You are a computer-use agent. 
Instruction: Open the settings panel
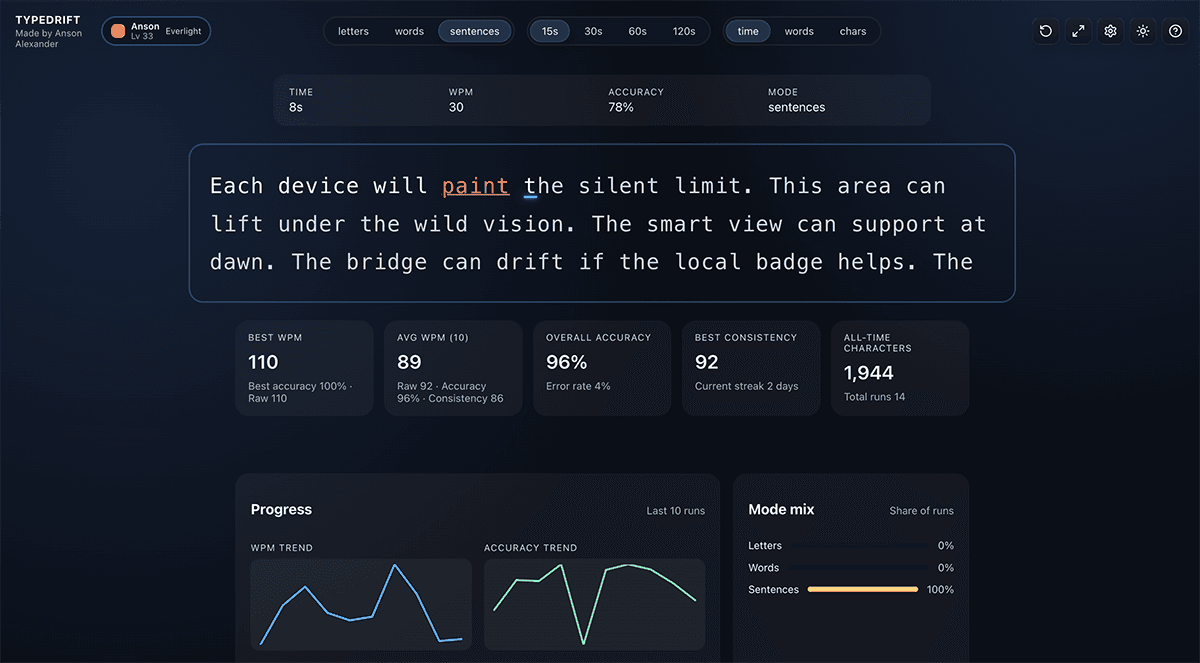click(1110, 31)
